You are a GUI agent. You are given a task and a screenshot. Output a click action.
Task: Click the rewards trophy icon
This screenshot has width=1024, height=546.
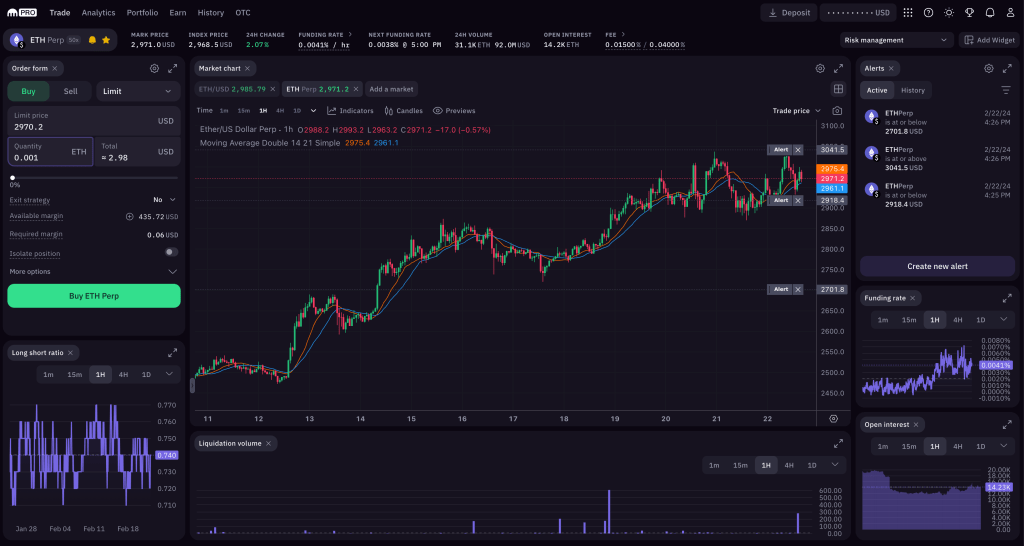(969, 13)
